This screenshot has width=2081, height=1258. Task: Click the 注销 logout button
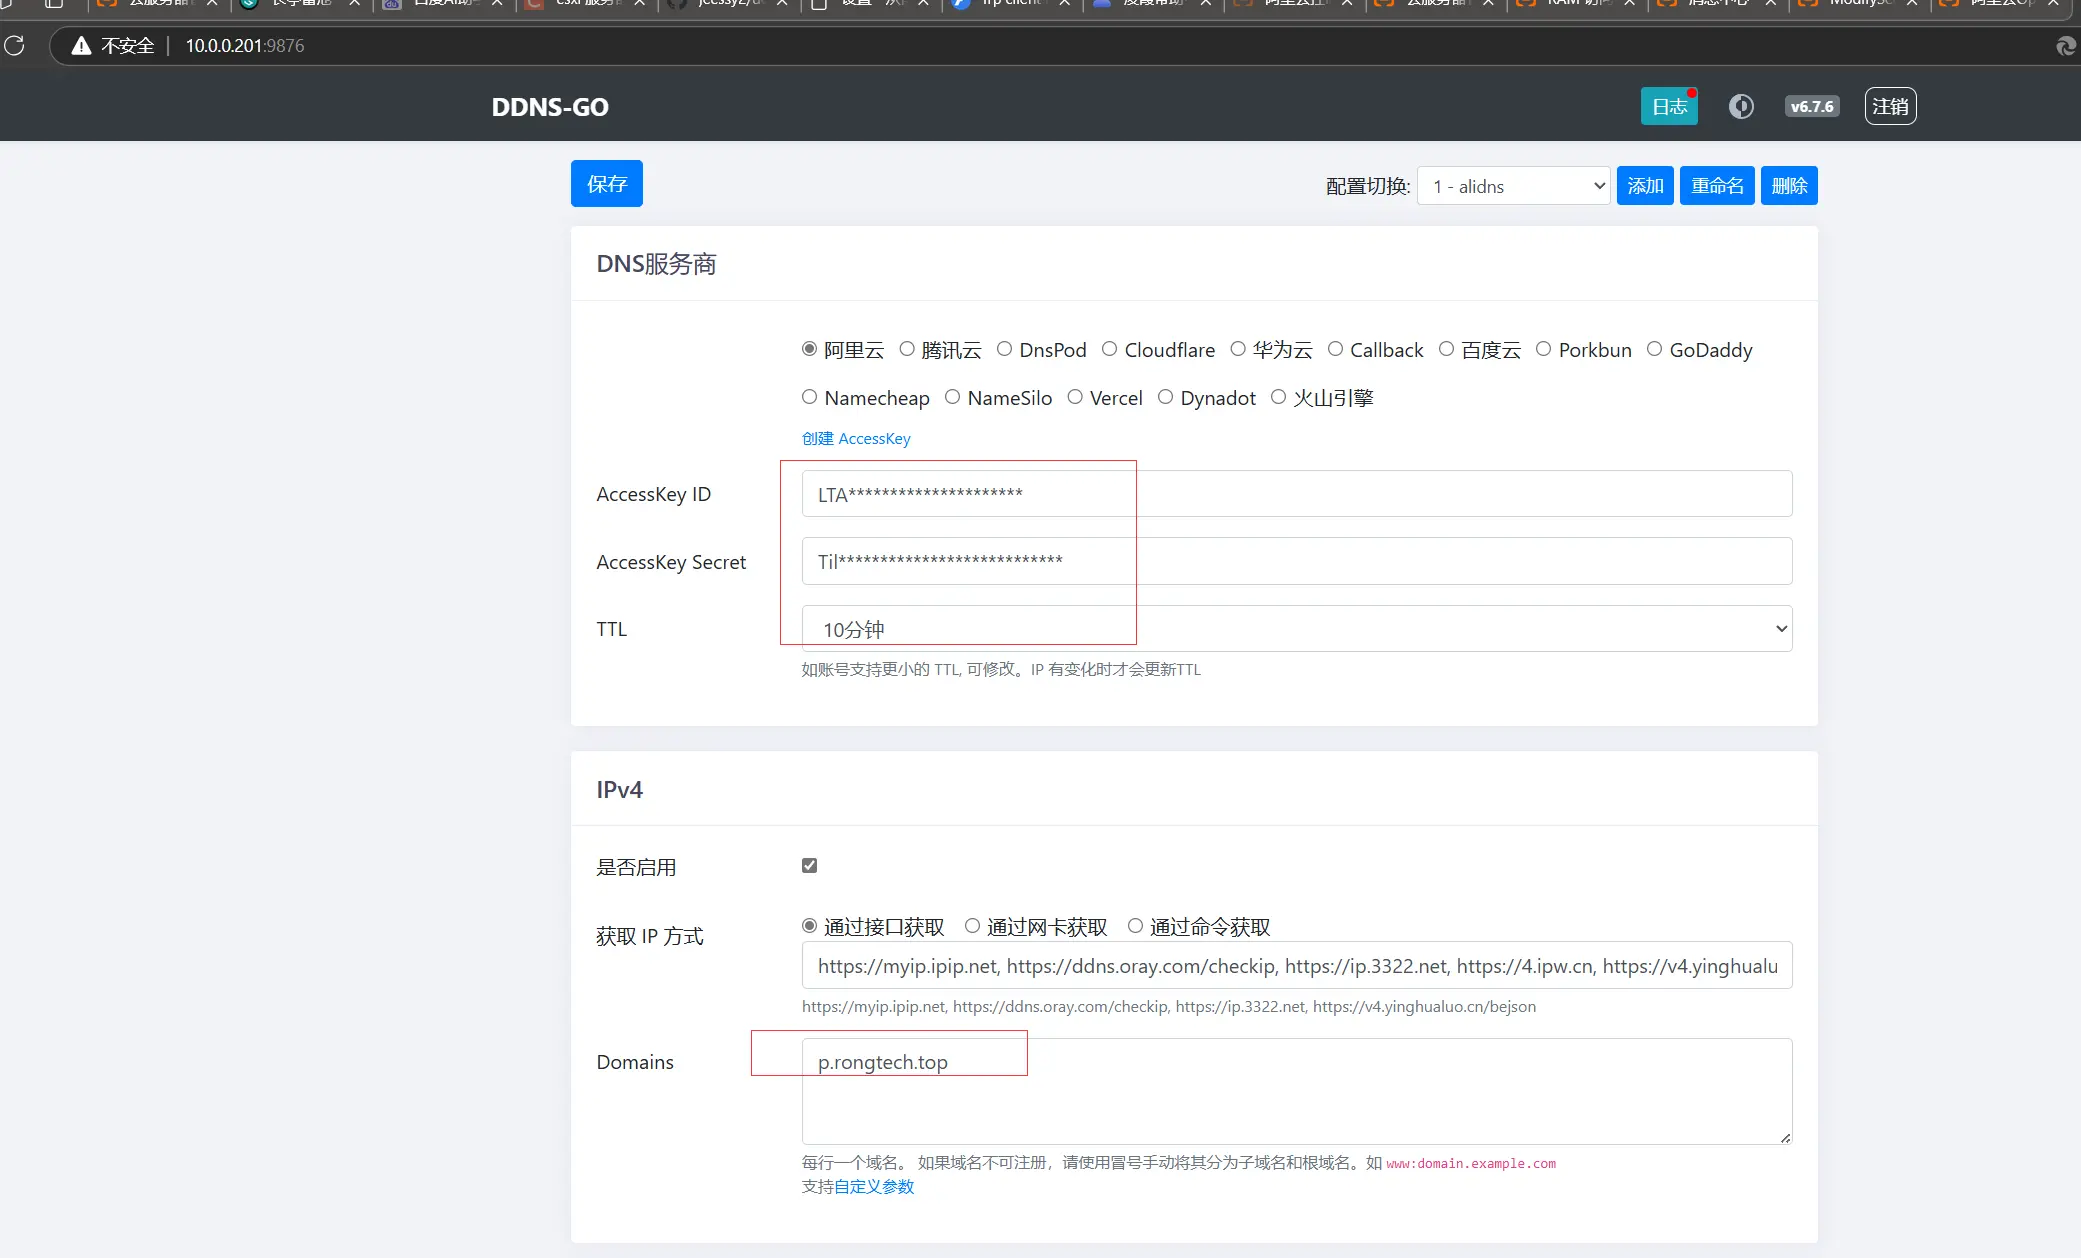[x=1889, y=106]
